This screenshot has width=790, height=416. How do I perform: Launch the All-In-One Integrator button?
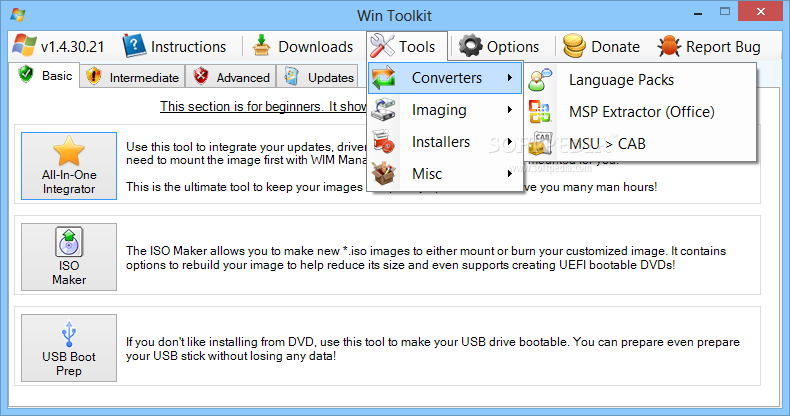[69, 166]
